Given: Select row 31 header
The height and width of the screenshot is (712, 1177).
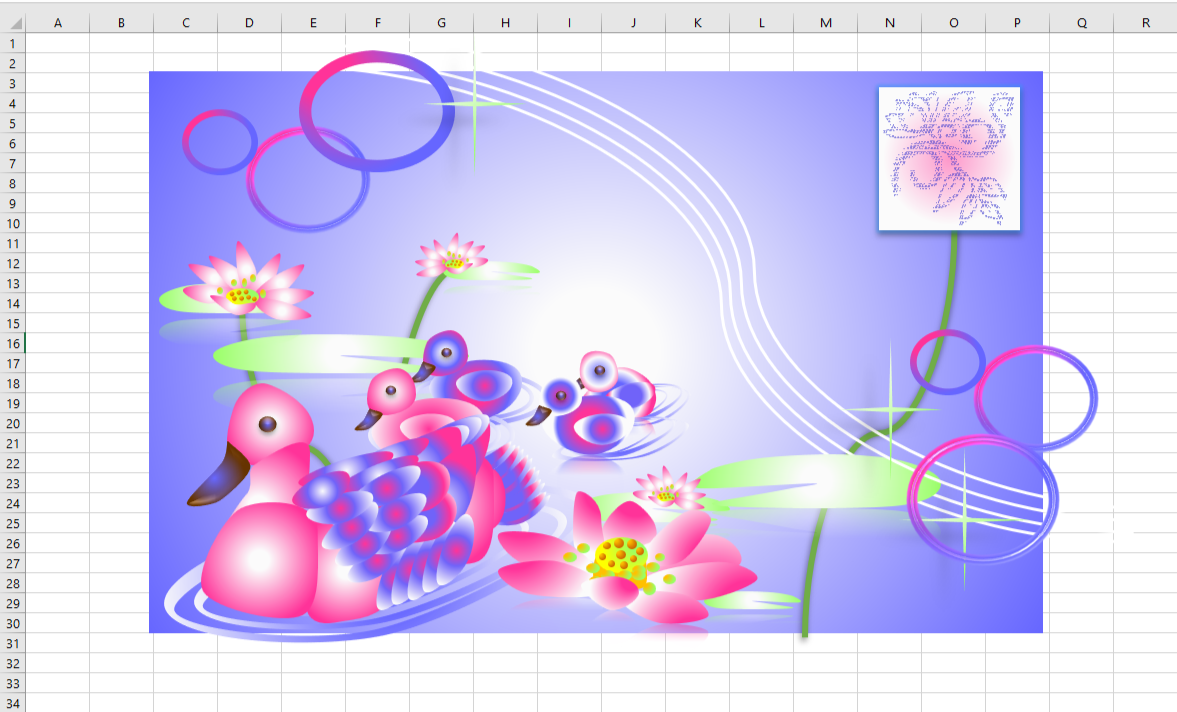Looking at the screenshot, I should tap(13, 644).
